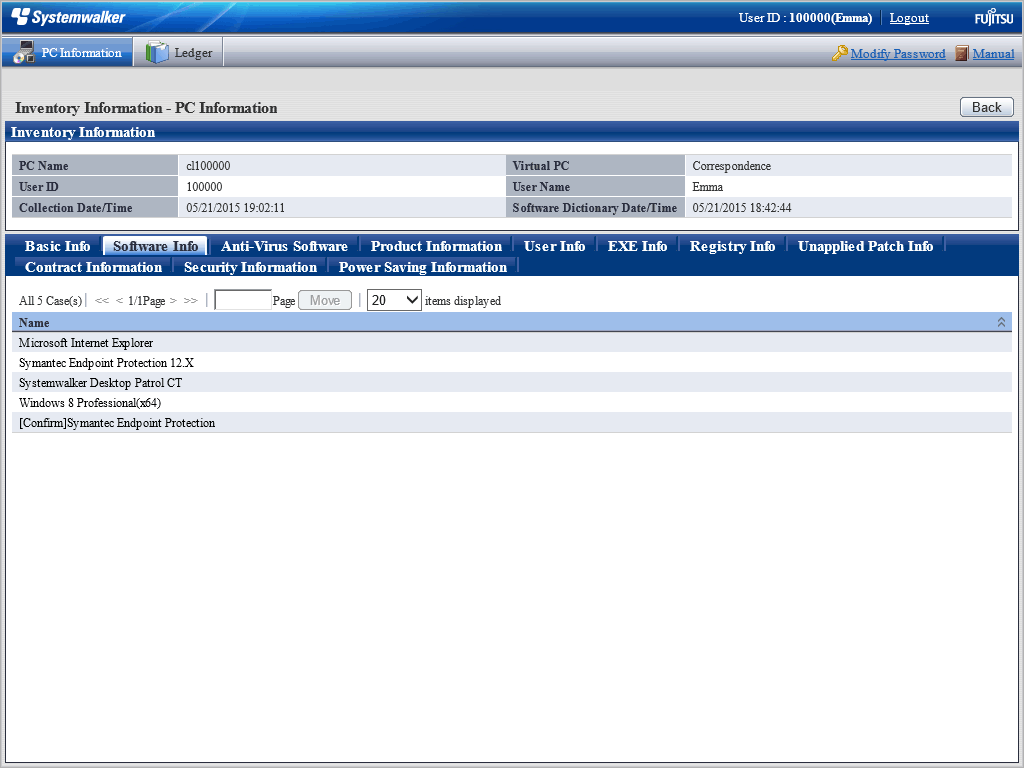Click the Manual book icon
1024x768 pixels.
tap(961, 53)
